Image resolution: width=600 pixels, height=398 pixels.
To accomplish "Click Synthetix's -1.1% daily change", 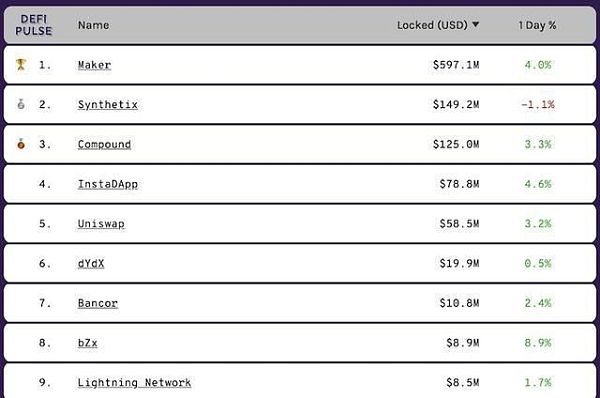I will point(538,104).
